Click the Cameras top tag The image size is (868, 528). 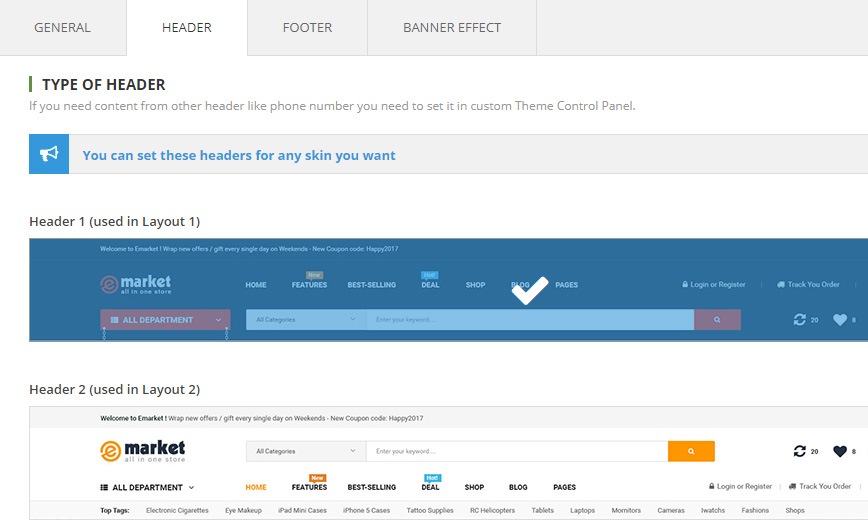pyautogui.click(x=671, y=511)
